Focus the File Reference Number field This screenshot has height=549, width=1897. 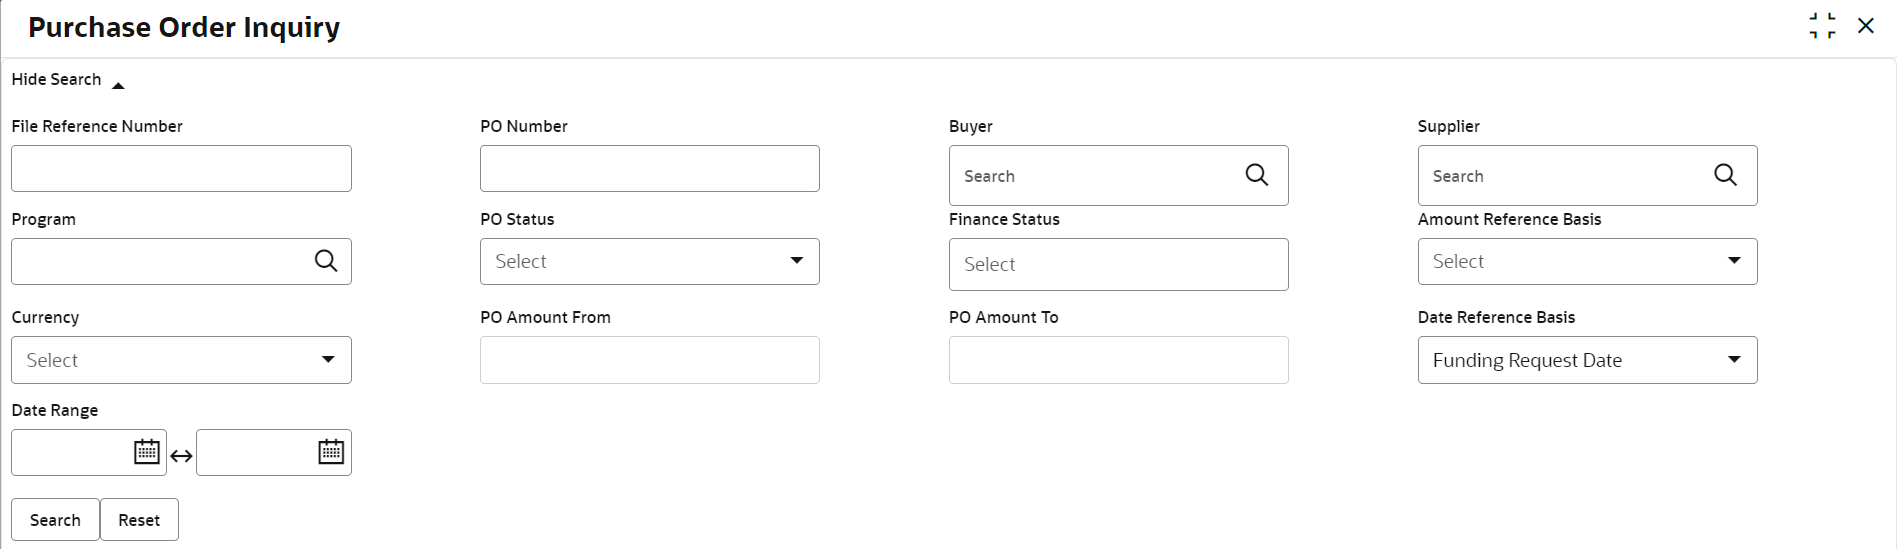coord(181,168)
